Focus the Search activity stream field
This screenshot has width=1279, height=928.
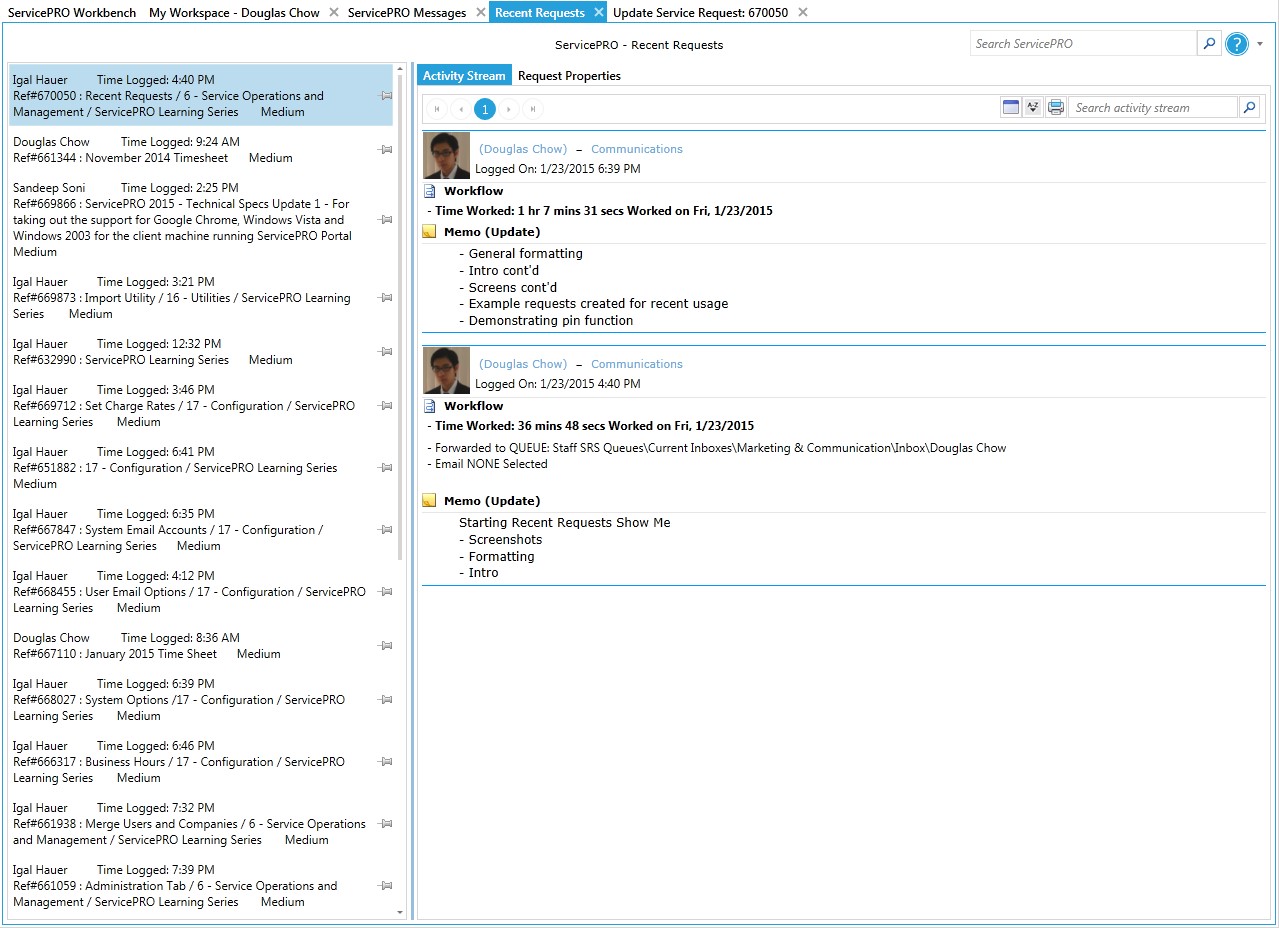pos(1153,108)
